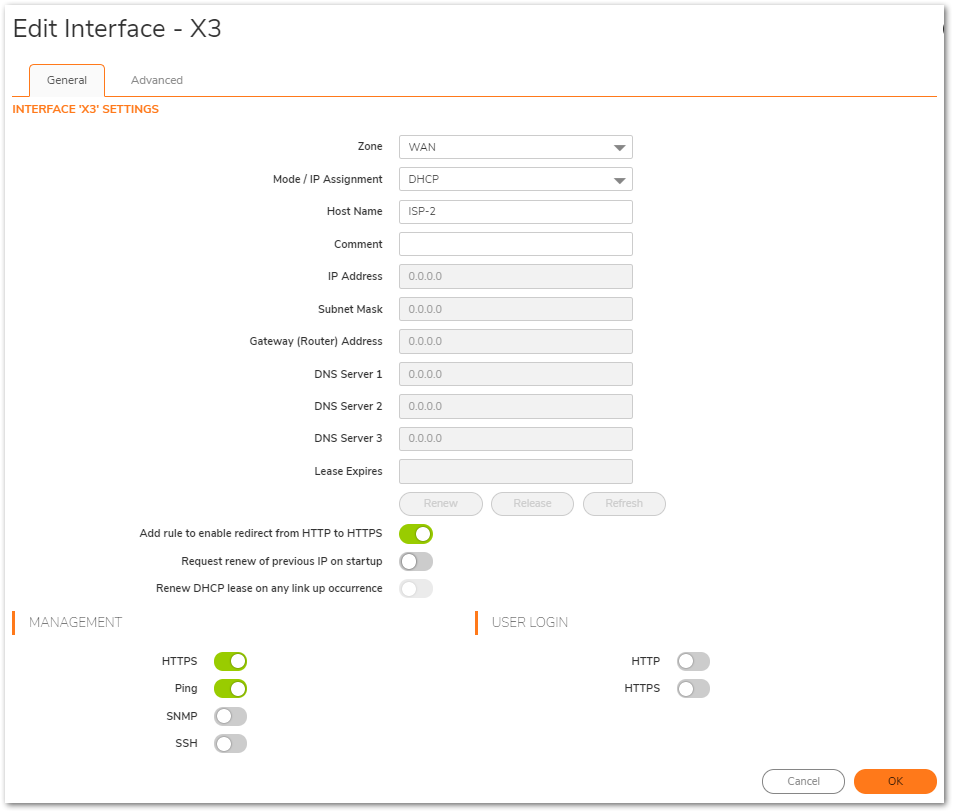Image resolution: width=953 pixels, height=812 pixels.
Task: Enable SNMP management toggle
Action: coord(230,716)
